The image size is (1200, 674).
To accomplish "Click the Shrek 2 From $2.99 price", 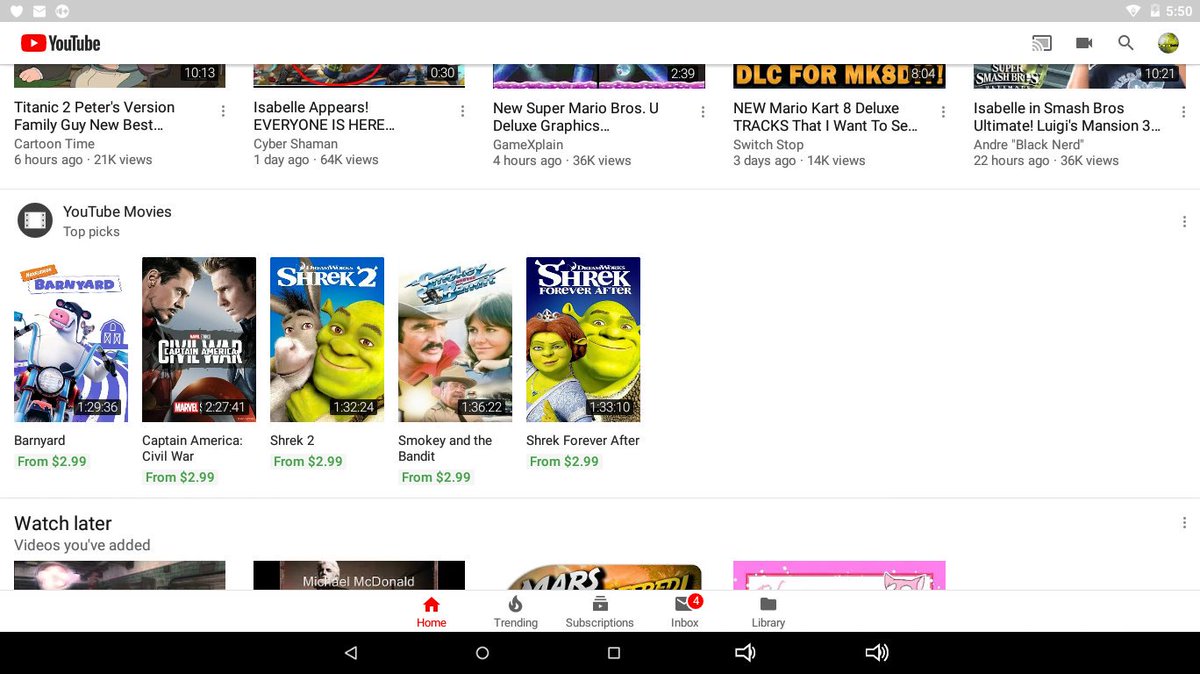I will [308, 461].
